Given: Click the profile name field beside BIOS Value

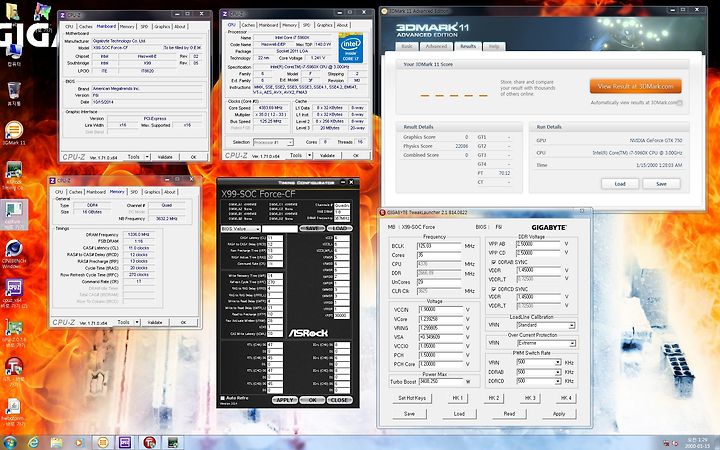Looking at the screenshot, I should click(x=280, y=229).
